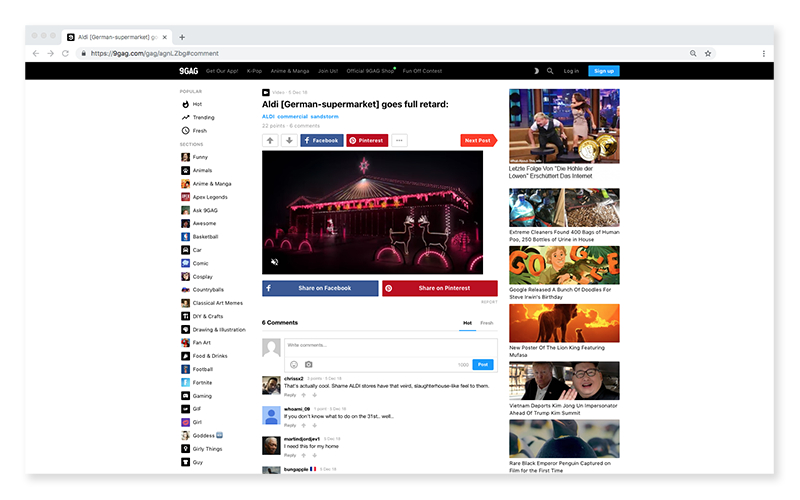Downvote whoami_09's comment
Viewport: 800px width, 500px height.
coord(315,425)
